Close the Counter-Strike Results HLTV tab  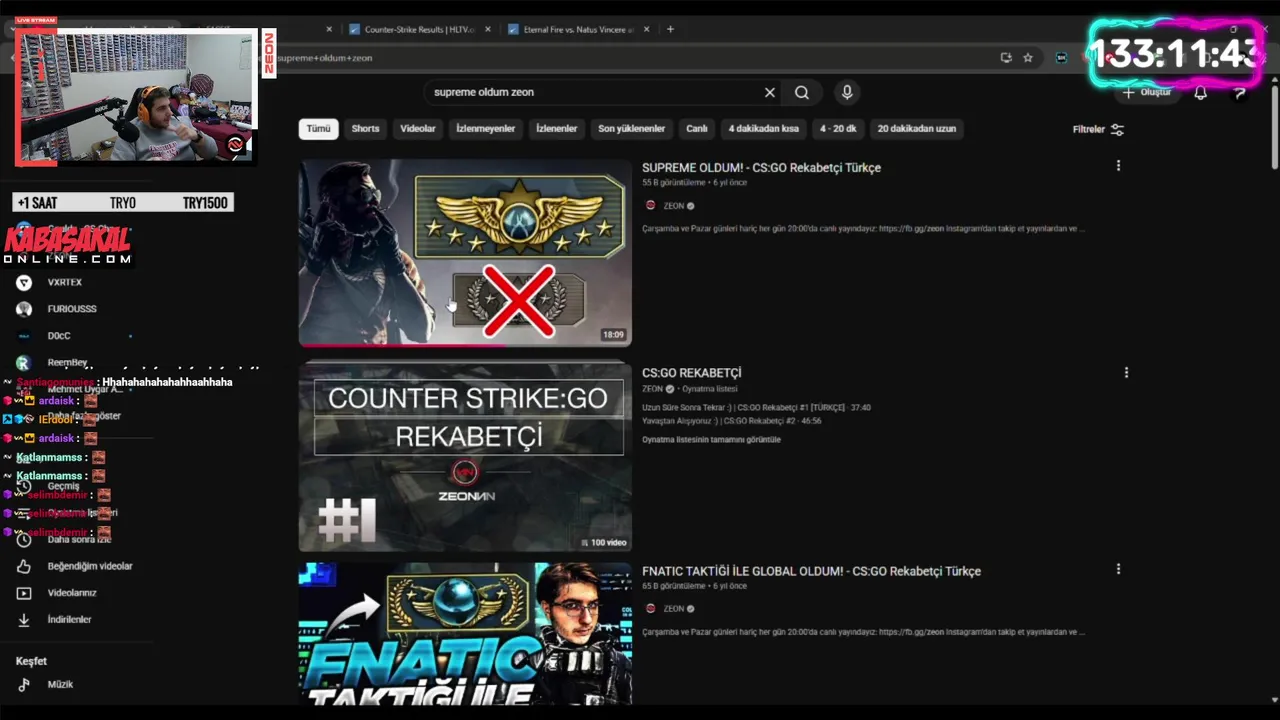click(x=488, y=29)
